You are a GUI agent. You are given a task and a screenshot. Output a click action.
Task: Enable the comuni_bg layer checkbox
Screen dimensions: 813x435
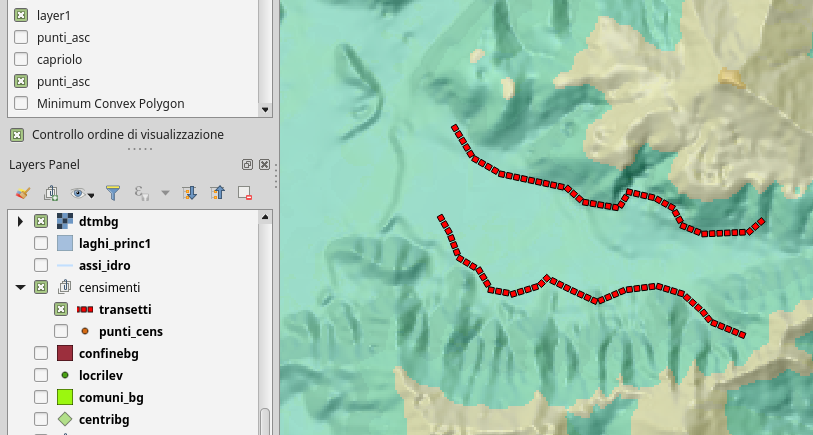(41, 398)
